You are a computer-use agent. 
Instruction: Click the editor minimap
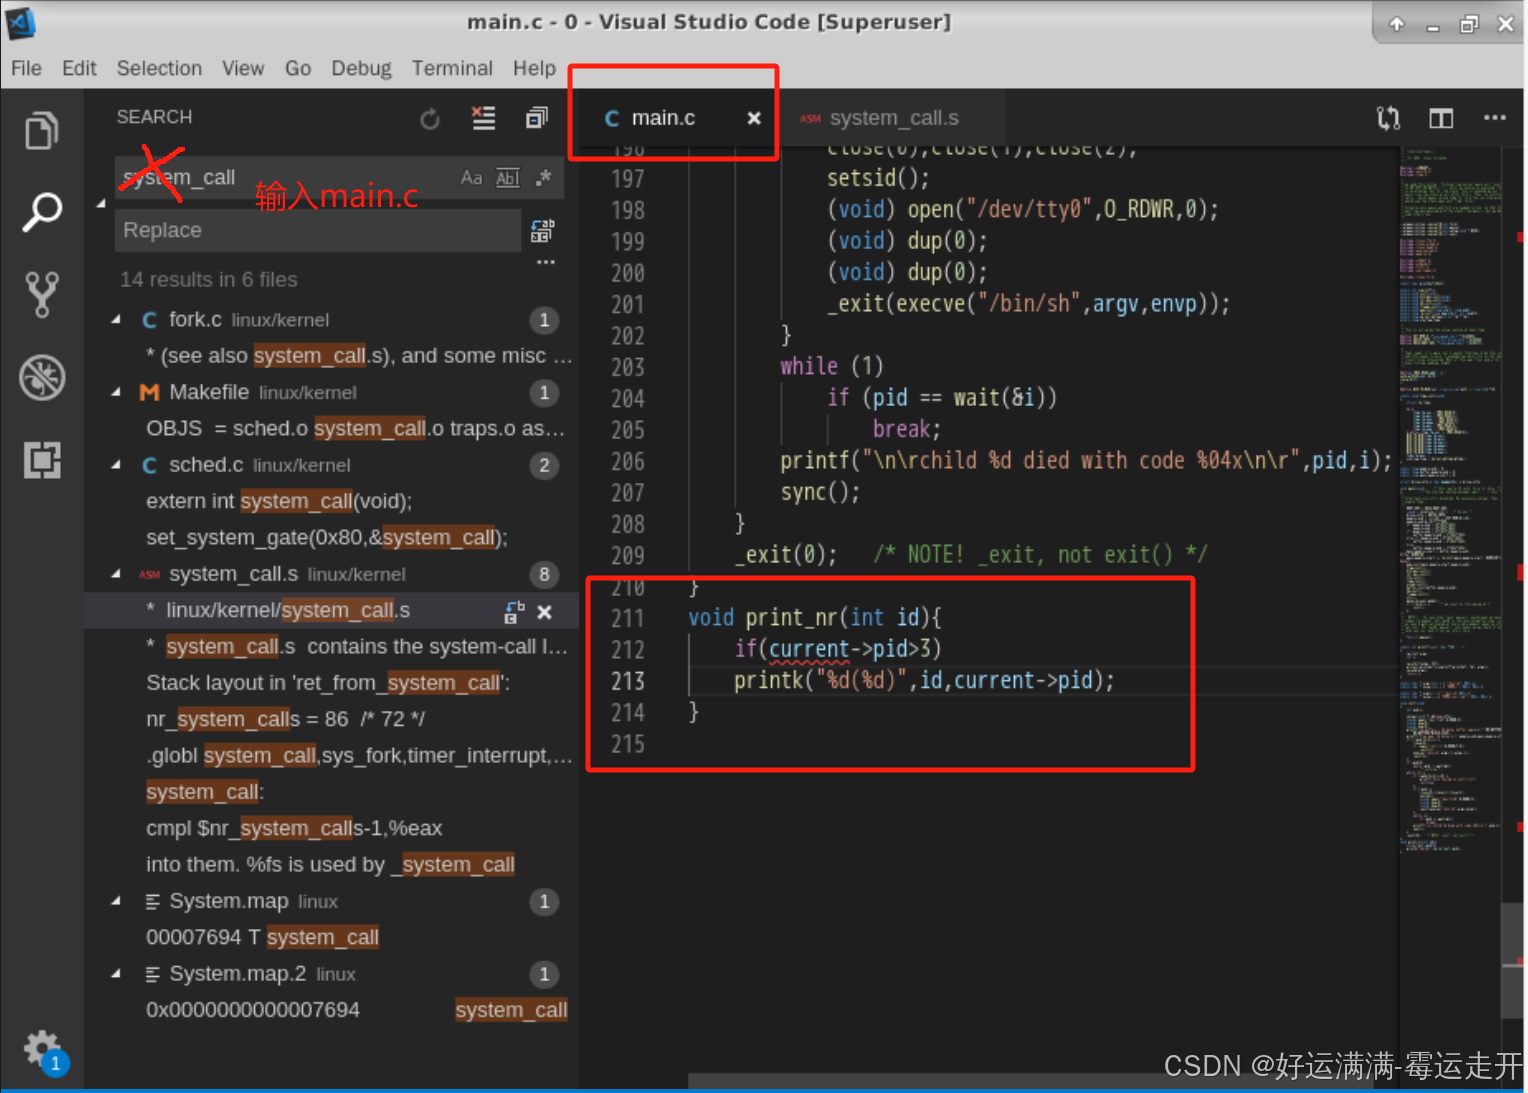coord(1450,500)
